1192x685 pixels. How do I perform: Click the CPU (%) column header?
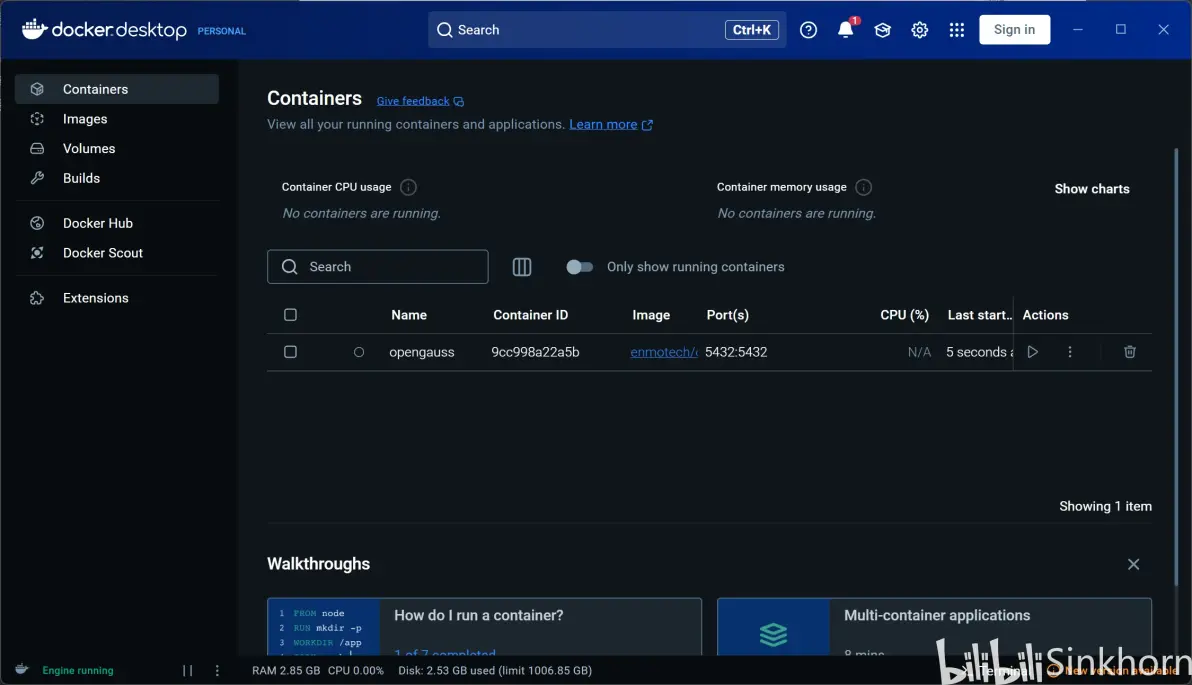point(905,315)
